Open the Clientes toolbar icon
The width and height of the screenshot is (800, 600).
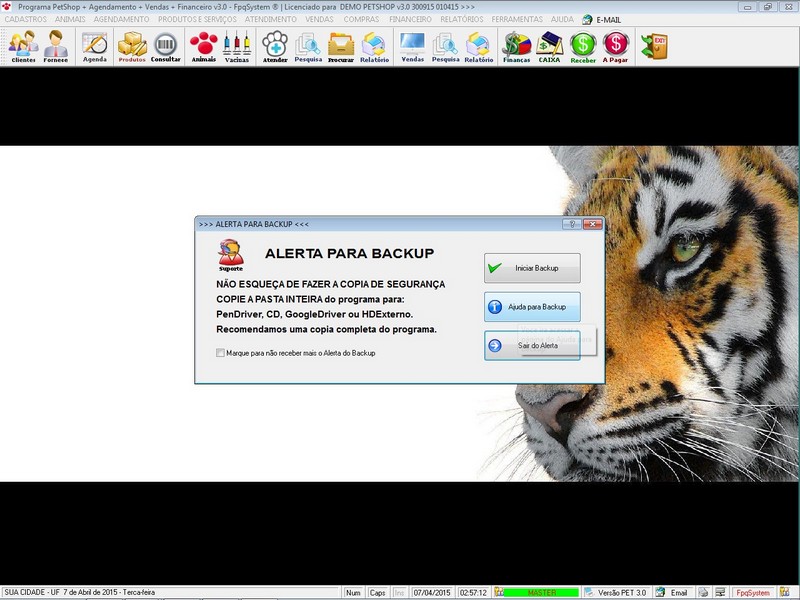23,46
